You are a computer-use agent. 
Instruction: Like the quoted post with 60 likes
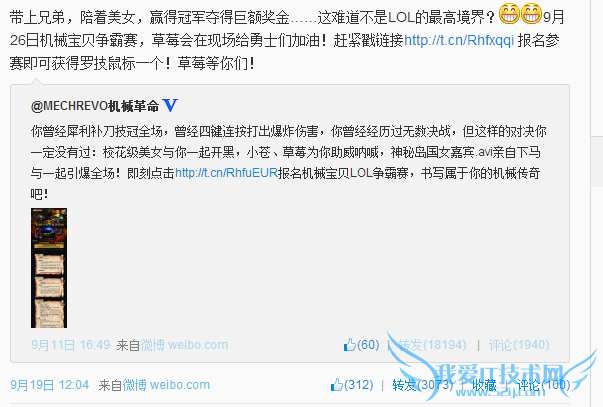[x=361, y=345]
